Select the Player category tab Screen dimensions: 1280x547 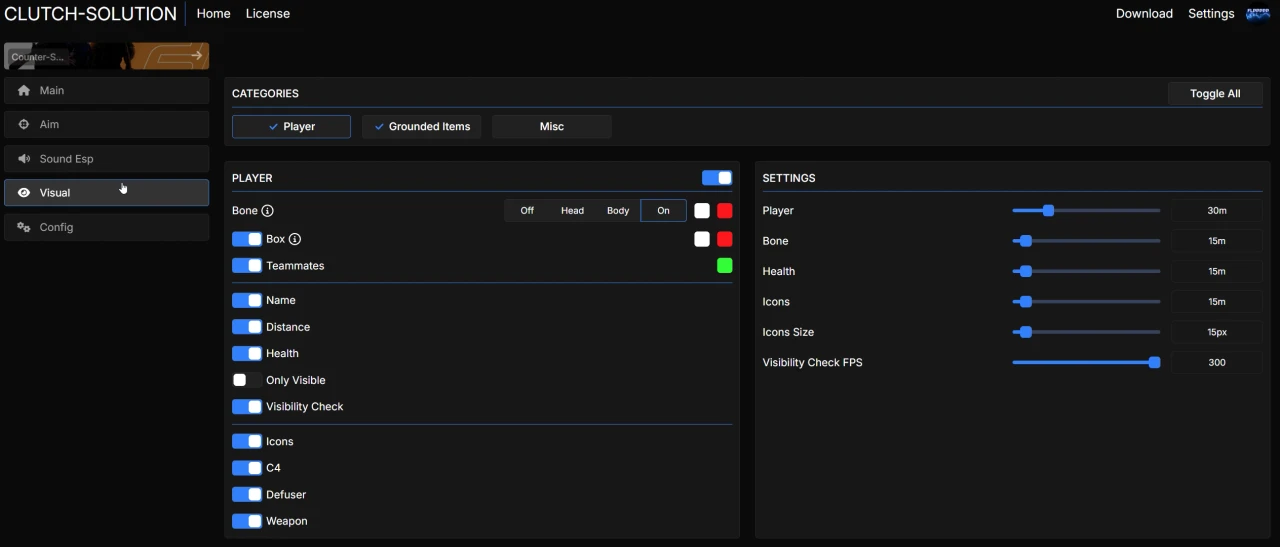(291, 127)
